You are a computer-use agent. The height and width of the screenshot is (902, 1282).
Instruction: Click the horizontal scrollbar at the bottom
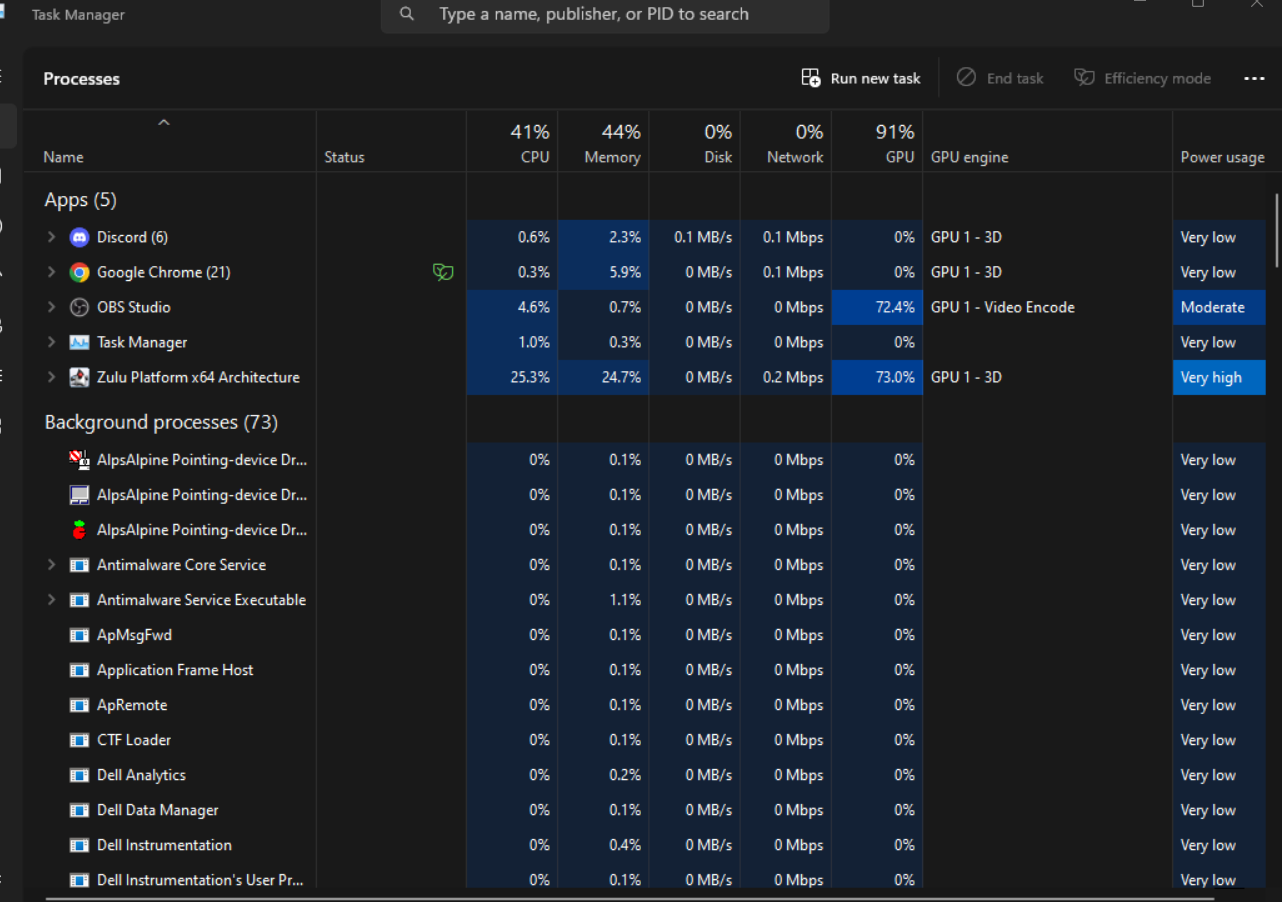(630, 898)
